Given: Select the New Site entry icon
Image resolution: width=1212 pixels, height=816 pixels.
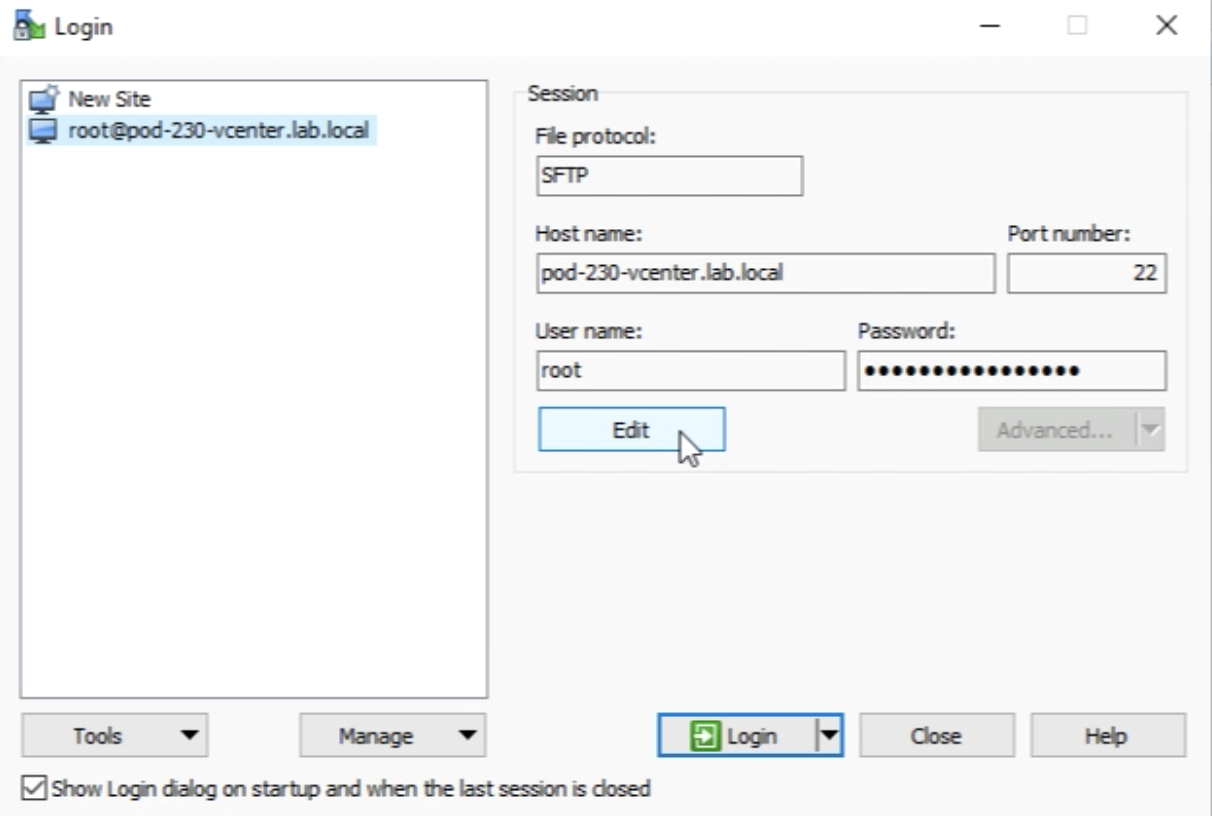Looking at the screenshot, I should coord(44,100).
